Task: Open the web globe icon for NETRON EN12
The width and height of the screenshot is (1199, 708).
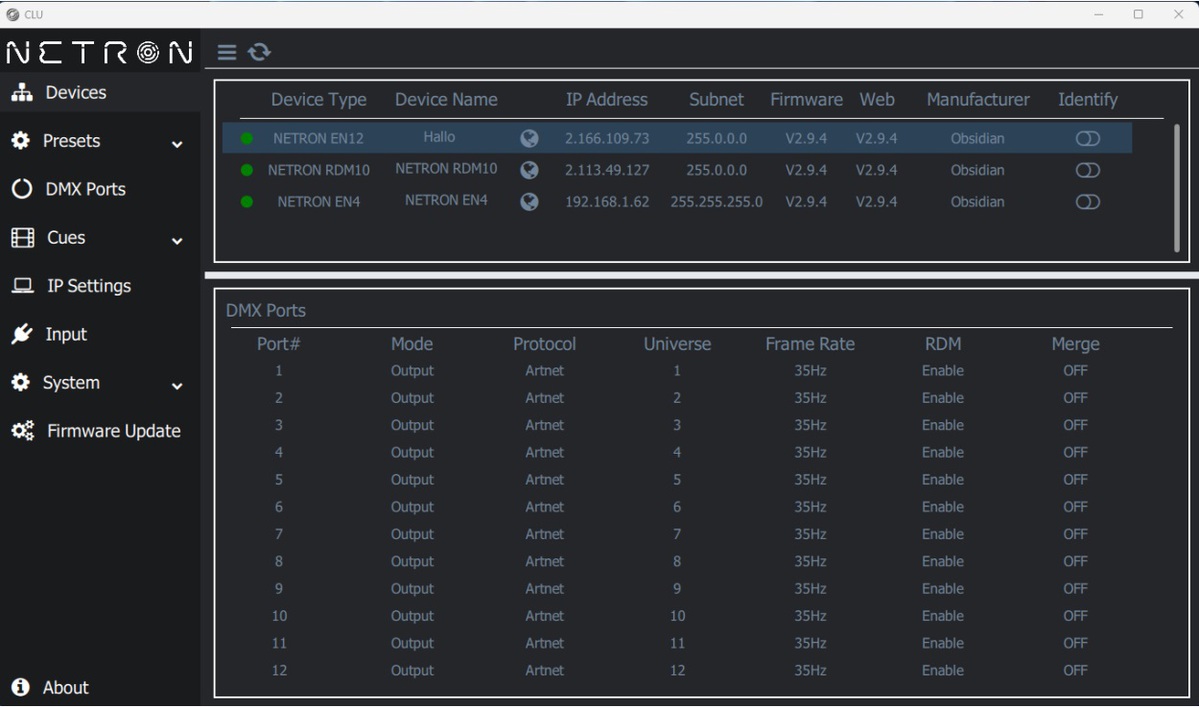Action: point(529,138)
